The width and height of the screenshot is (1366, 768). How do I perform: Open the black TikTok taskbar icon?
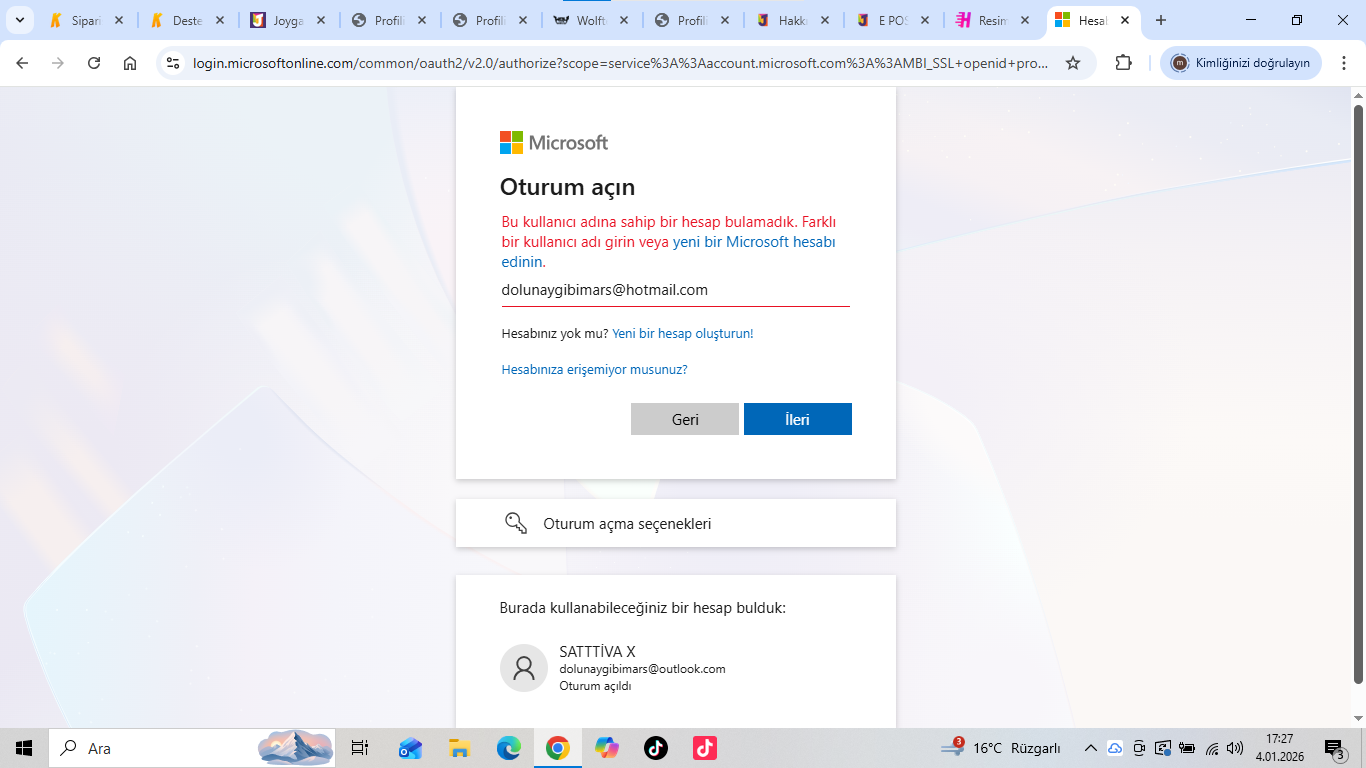tap(656, 748)
